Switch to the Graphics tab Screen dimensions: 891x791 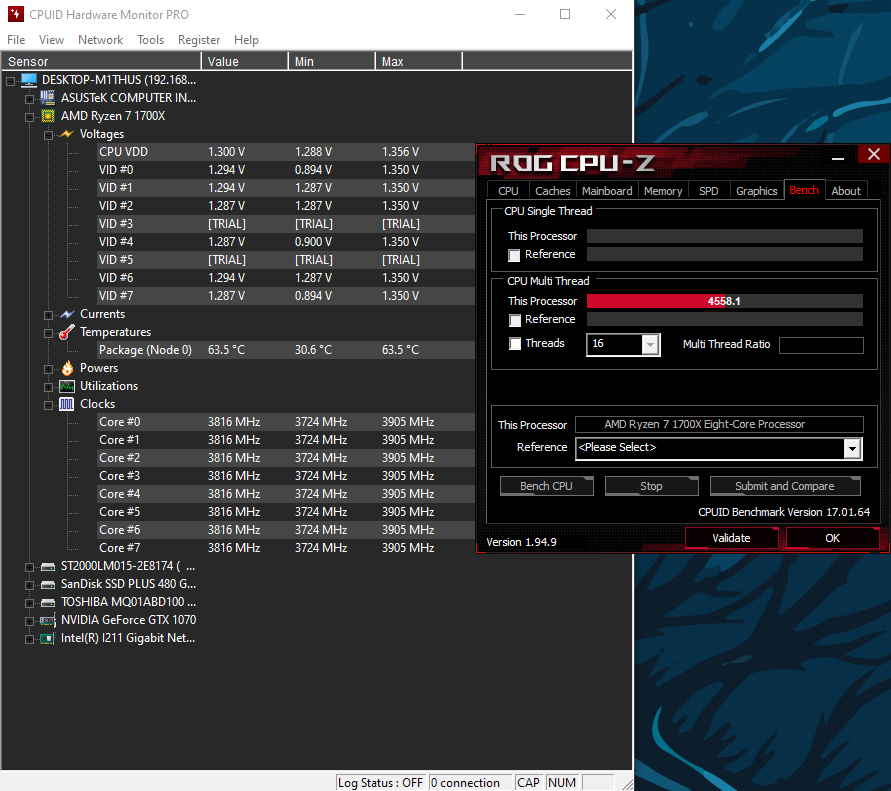click(x=757, y=191)
